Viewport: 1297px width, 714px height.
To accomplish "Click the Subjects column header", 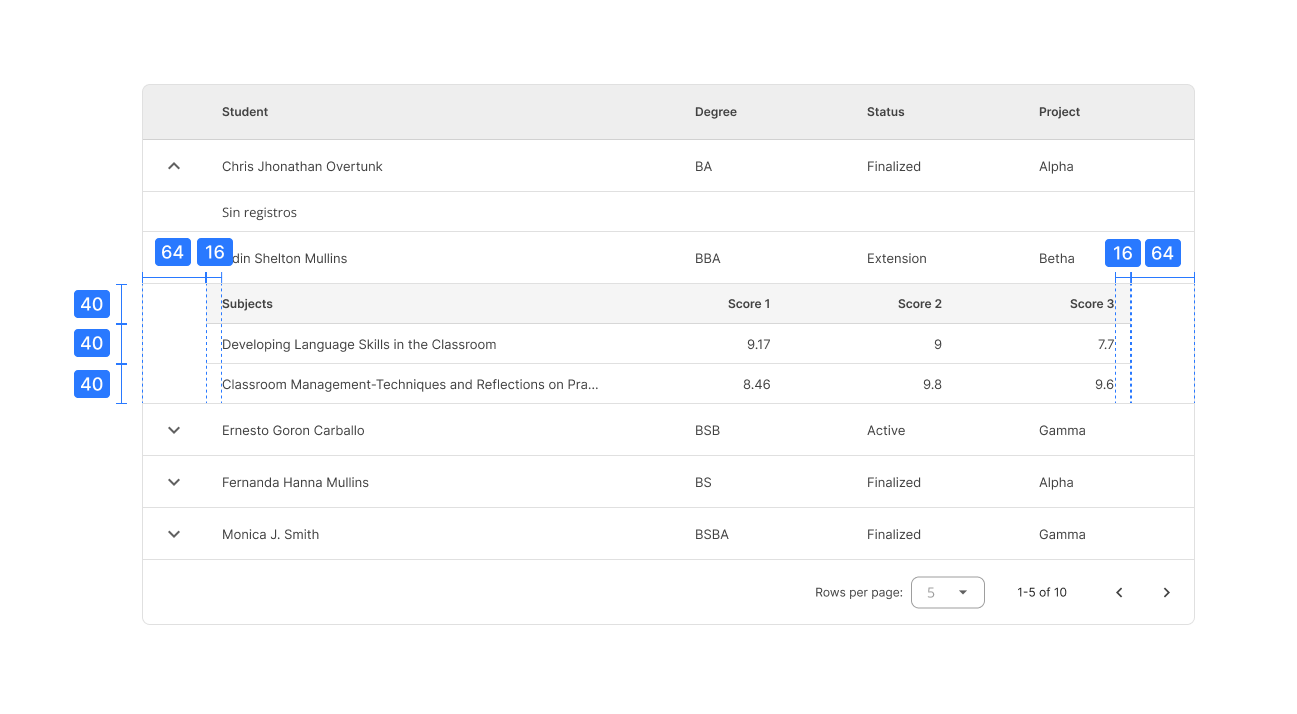I will (247, 303).
